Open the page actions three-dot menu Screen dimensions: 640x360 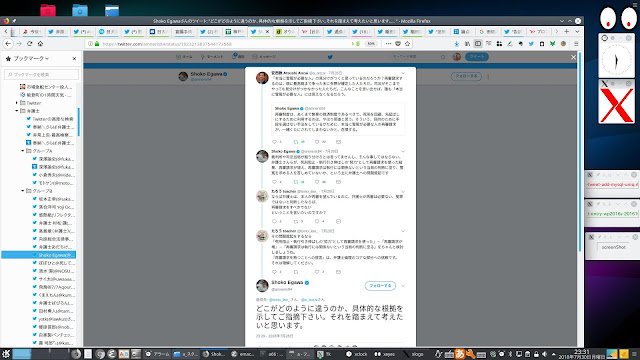click(388, 43)
